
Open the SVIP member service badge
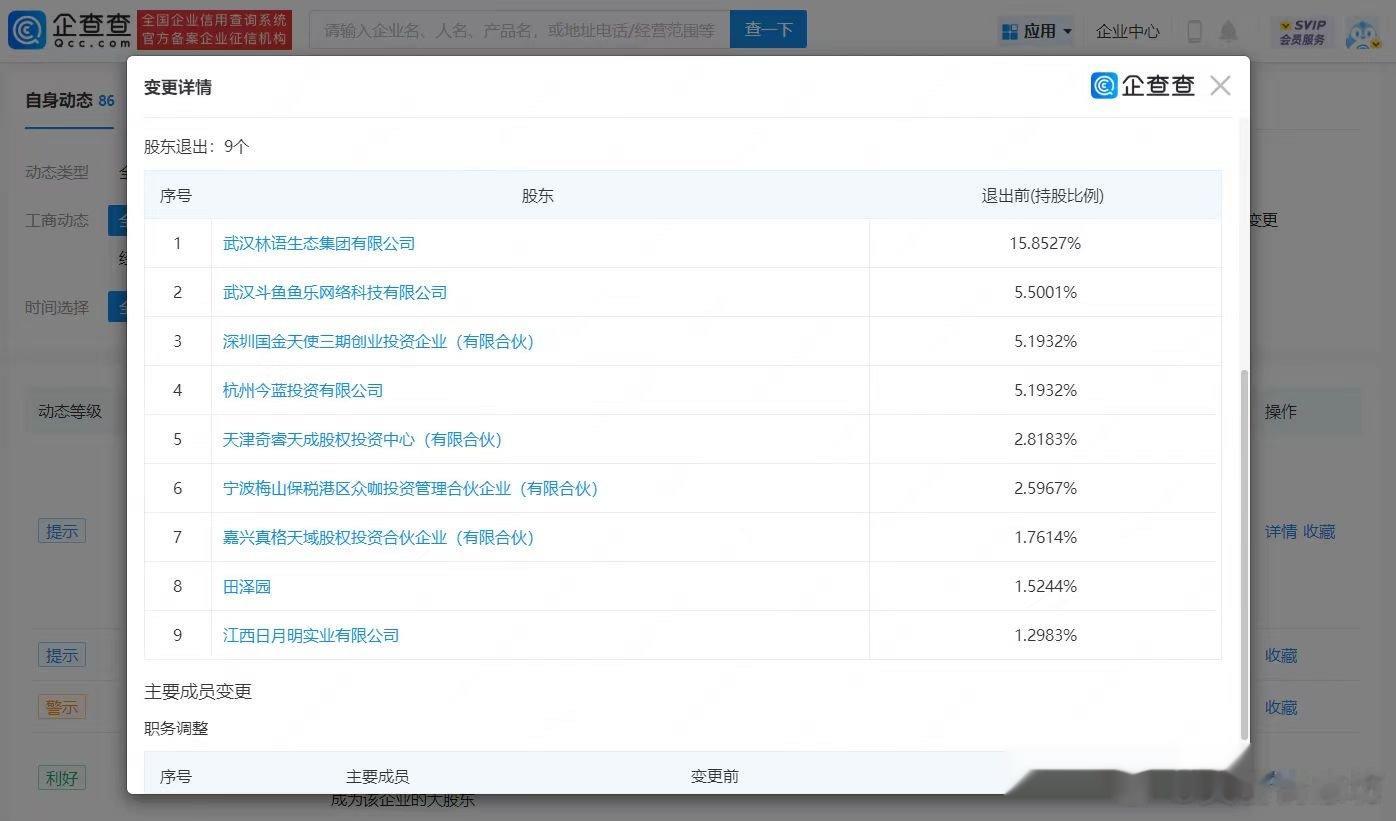click(x=1302, y=31)
